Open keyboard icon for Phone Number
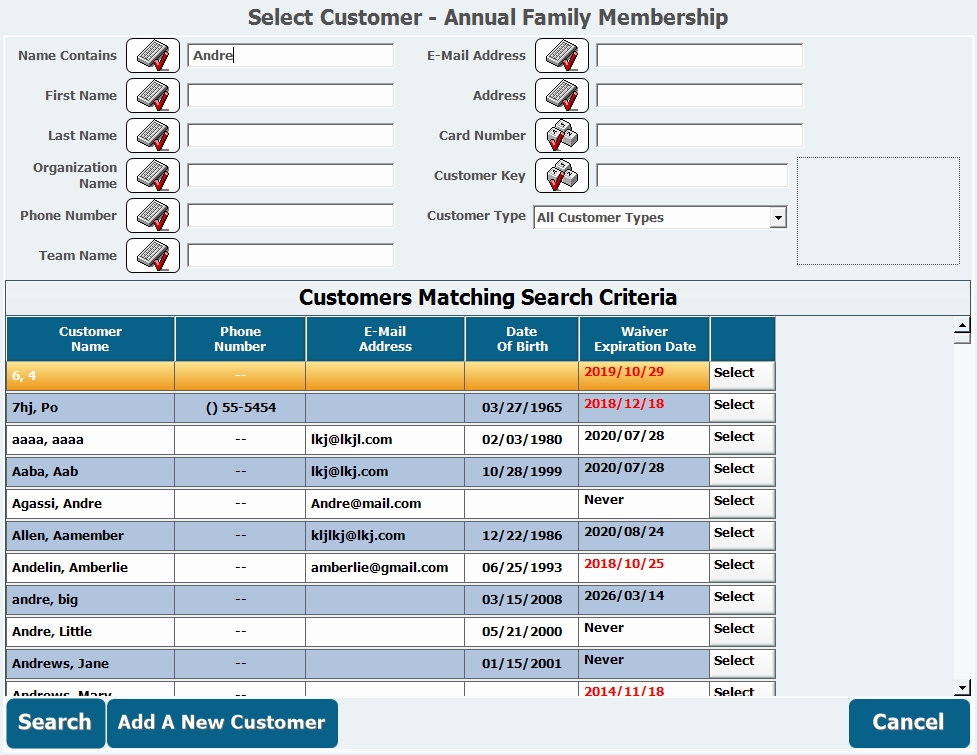Image resolution: width=977 pixels, height=755 pixels. (x=153, y=216)
